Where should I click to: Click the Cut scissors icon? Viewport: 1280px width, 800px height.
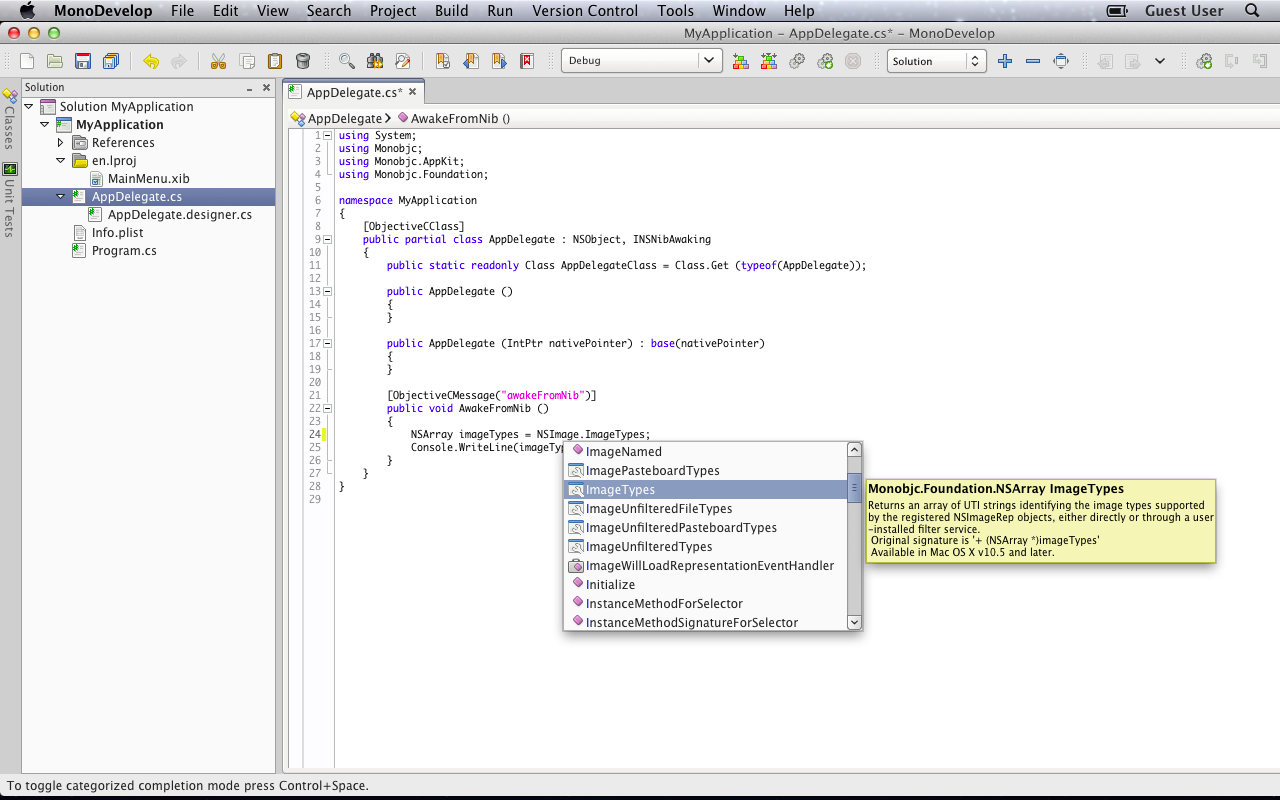pos(218,61)
